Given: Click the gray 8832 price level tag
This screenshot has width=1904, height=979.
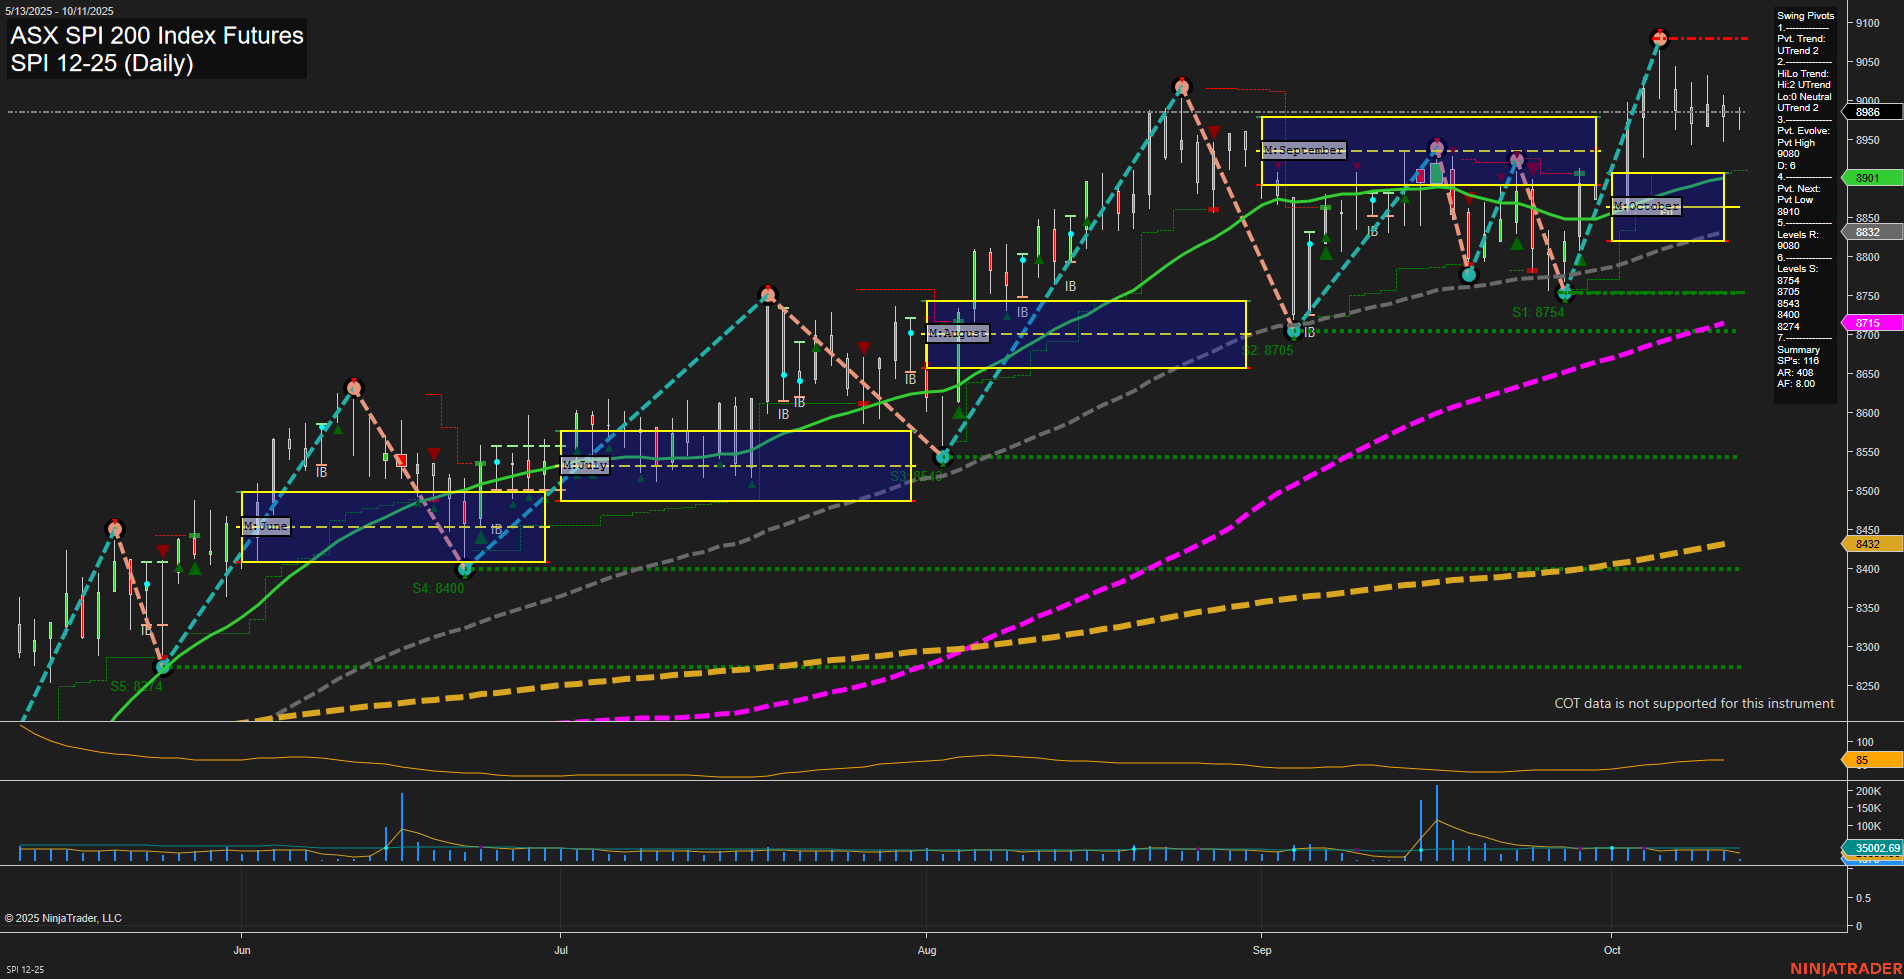Looking at the screenshot, I should click(1869, 232).
